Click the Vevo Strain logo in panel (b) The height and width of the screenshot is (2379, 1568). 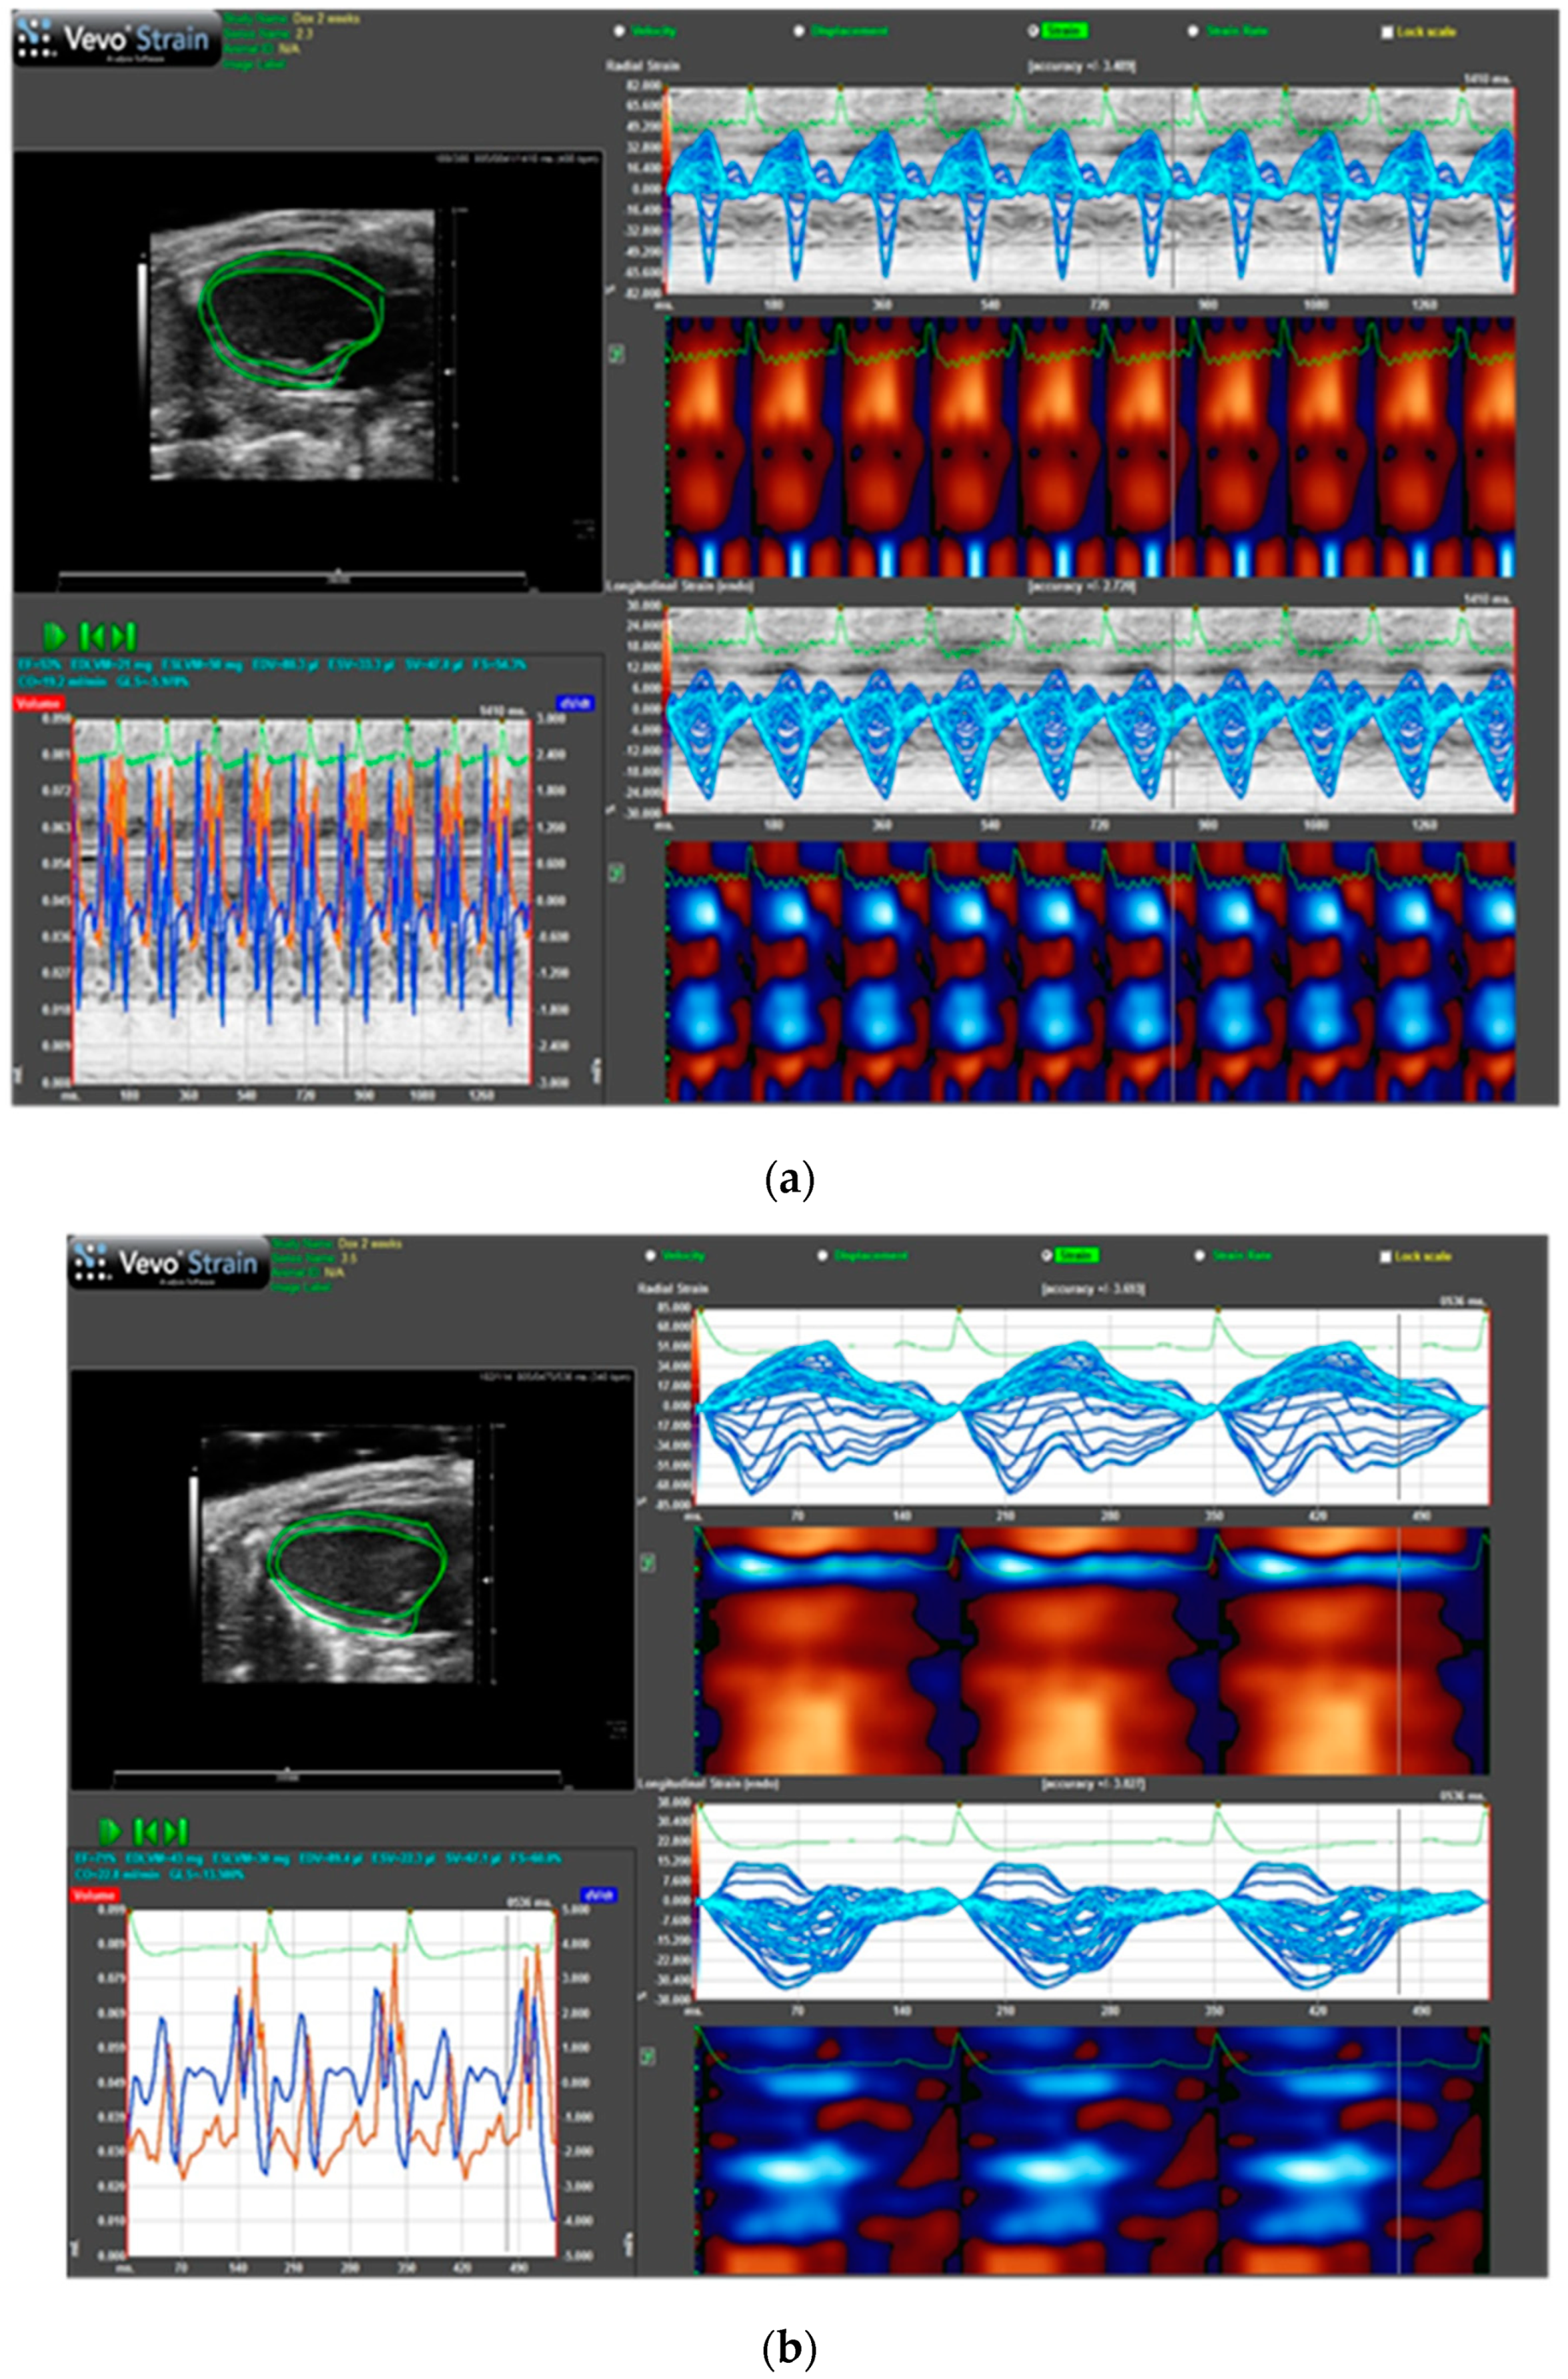(169, 1262)
